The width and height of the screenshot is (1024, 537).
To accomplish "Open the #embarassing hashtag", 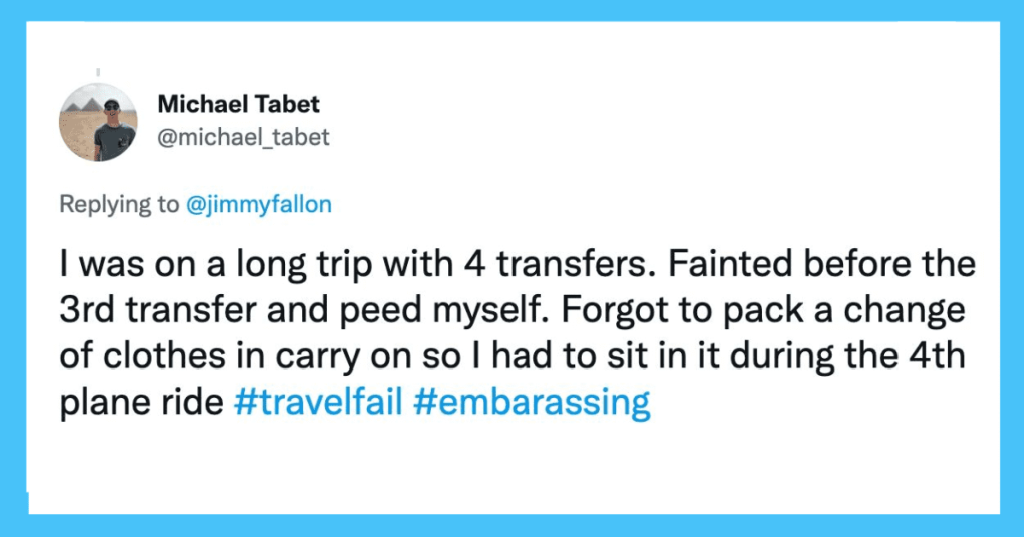I will click(532, 402).
